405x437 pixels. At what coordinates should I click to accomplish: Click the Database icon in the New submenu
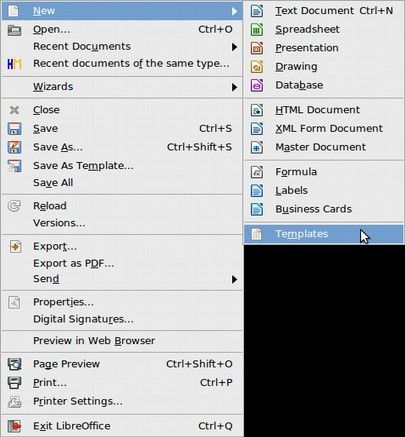[257, 85]
